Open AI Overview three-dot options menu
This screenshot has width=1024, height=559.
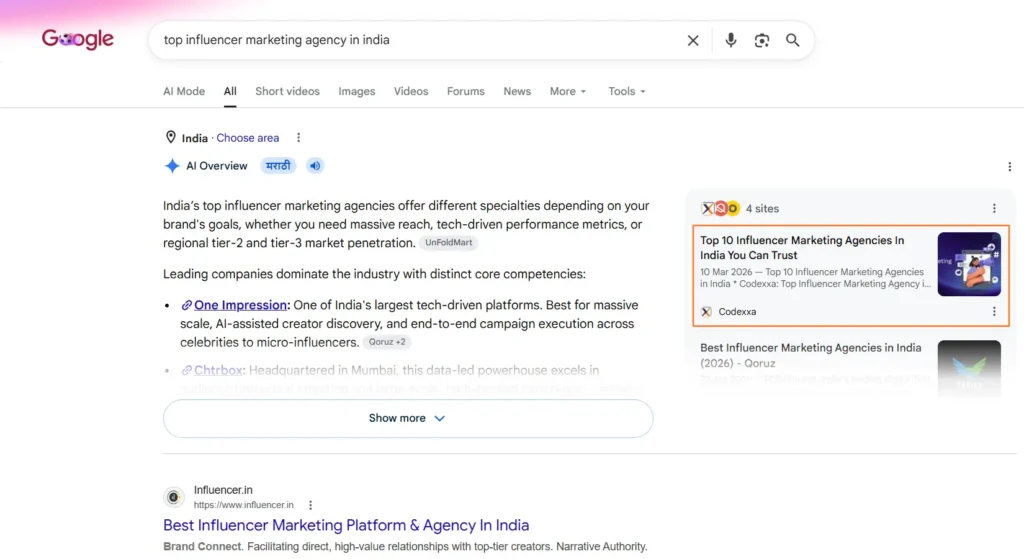[x=1009, y=167]
